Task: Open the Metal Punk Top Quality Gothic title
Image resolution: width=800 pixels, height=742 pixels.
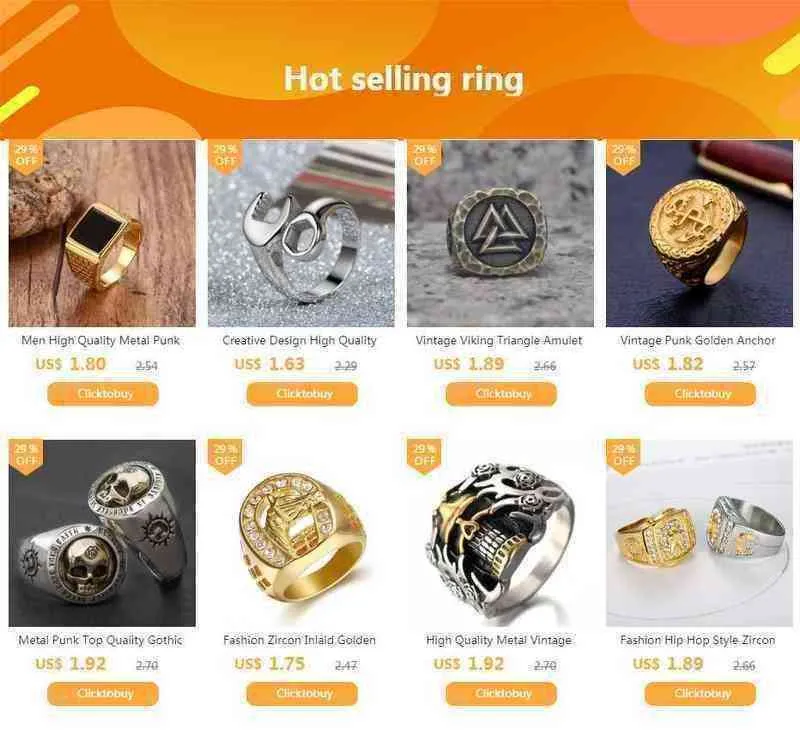Action: pyautogui.click(x=101, y=640)
